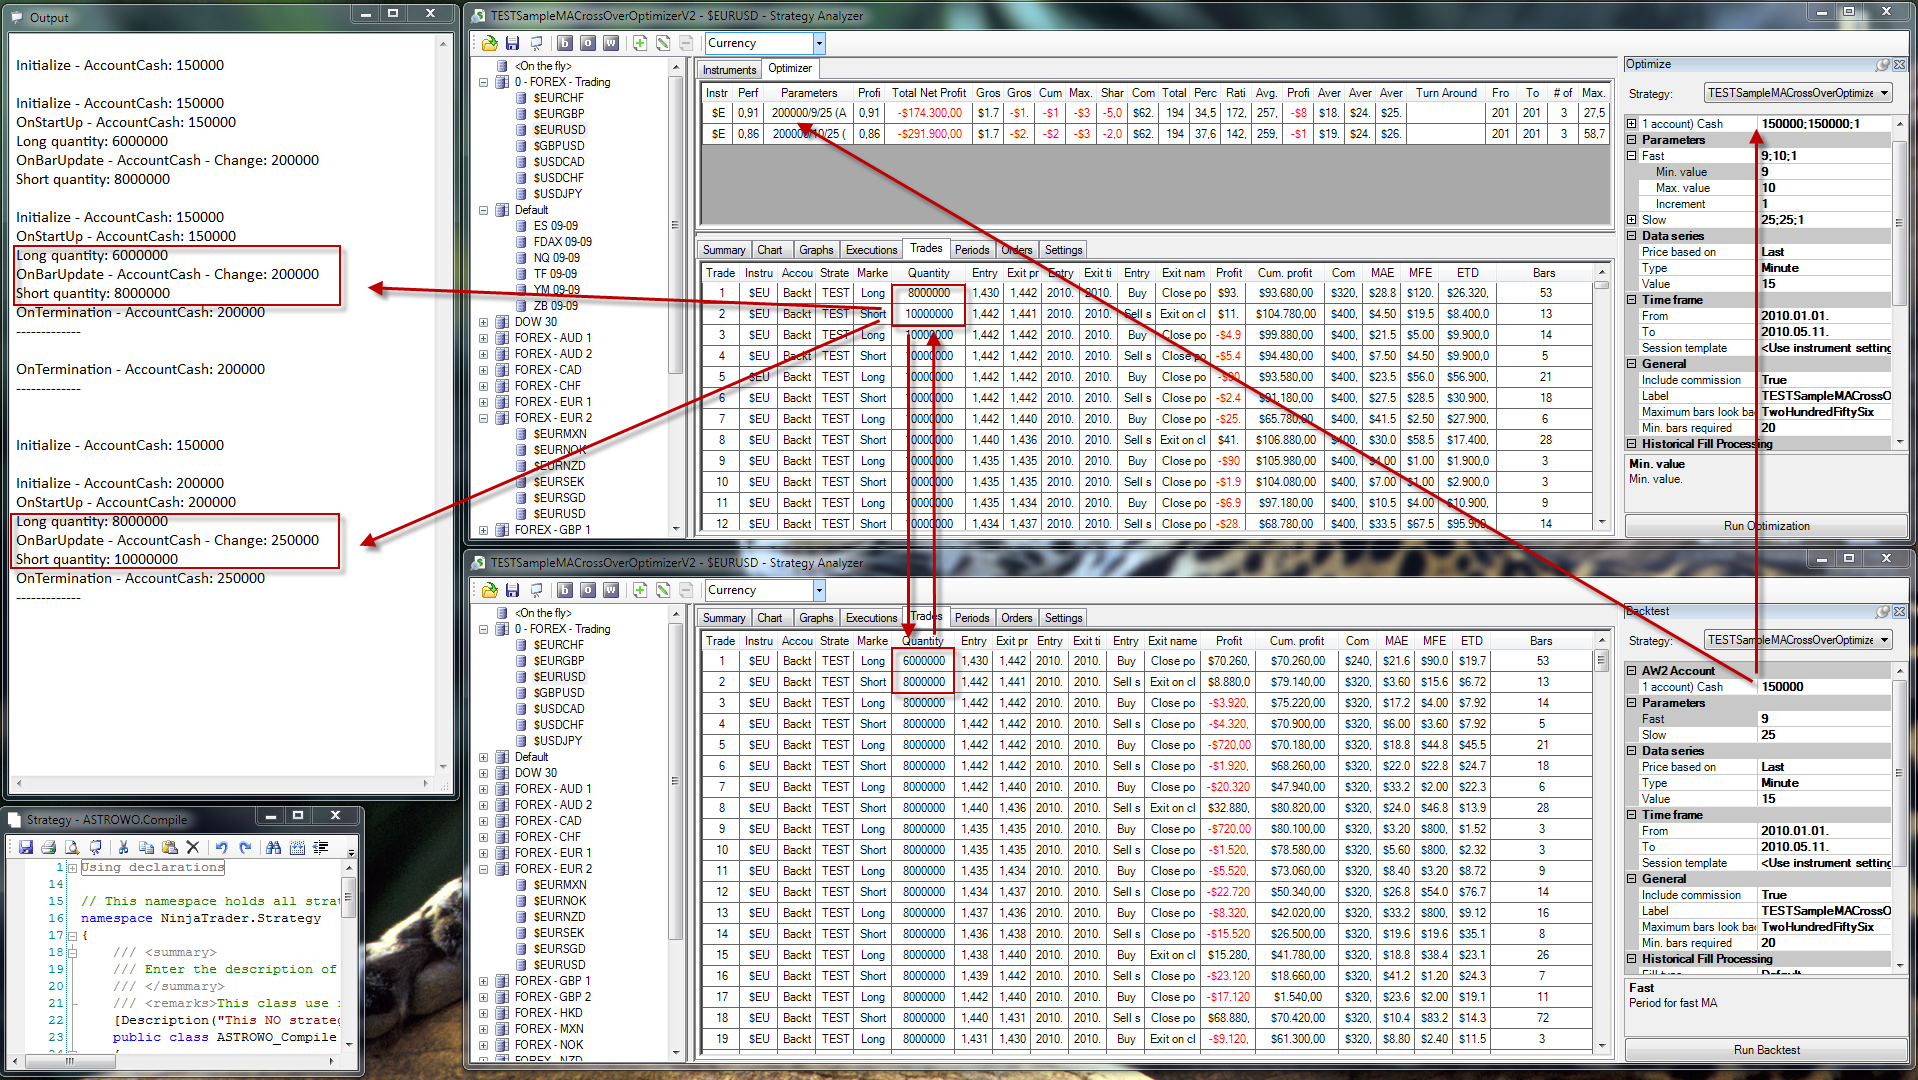Click the 'b' backtest icon in upper Strategy Analyzer
This screenshot has height=1080, width=1918.
pyautogui.click(x=565, y=43)
